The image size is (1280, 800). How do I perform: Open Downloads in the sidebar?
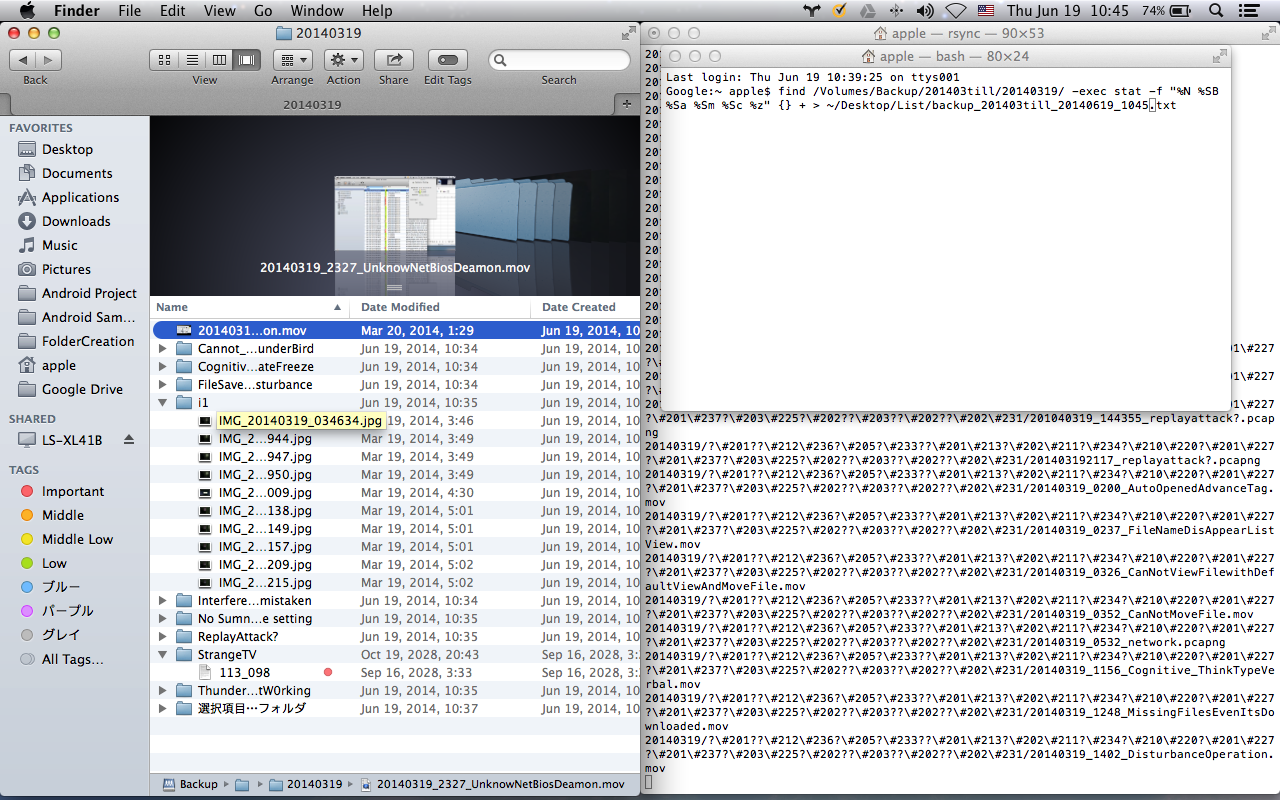pos(76,221)
